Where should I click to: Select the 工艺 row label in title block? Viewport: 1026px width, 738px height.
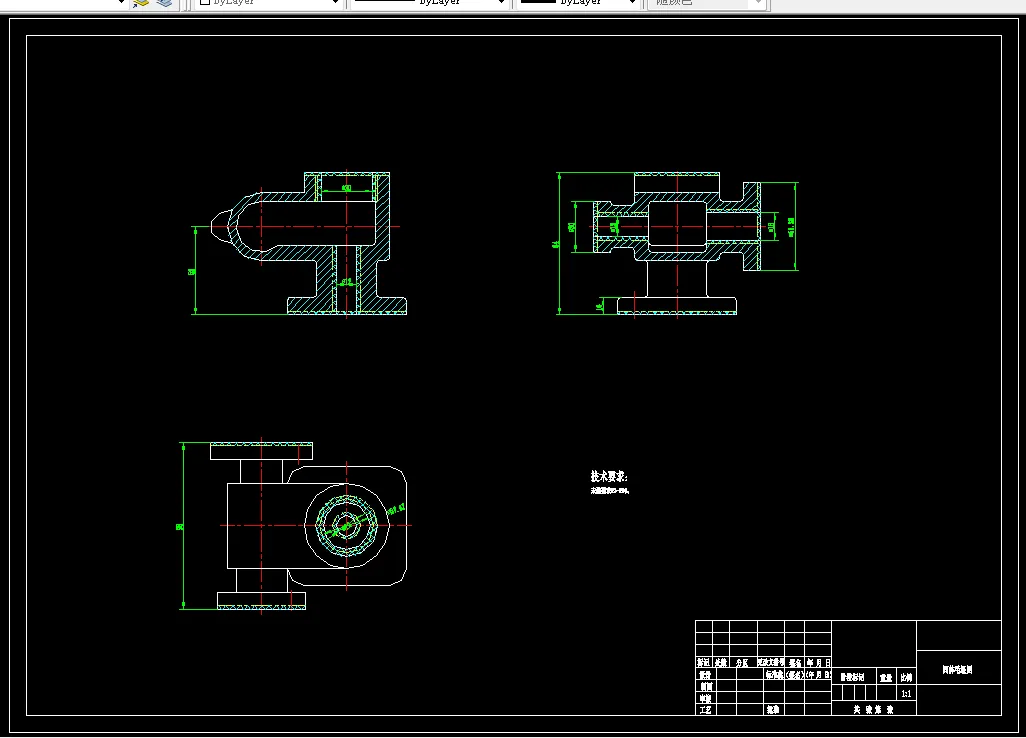705,710
